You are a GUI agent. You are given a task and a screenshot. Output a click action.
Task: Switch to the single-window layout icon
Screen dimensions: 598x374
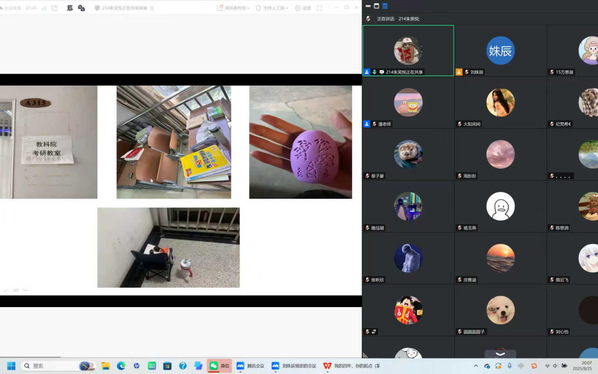click(x=376, y=6)
